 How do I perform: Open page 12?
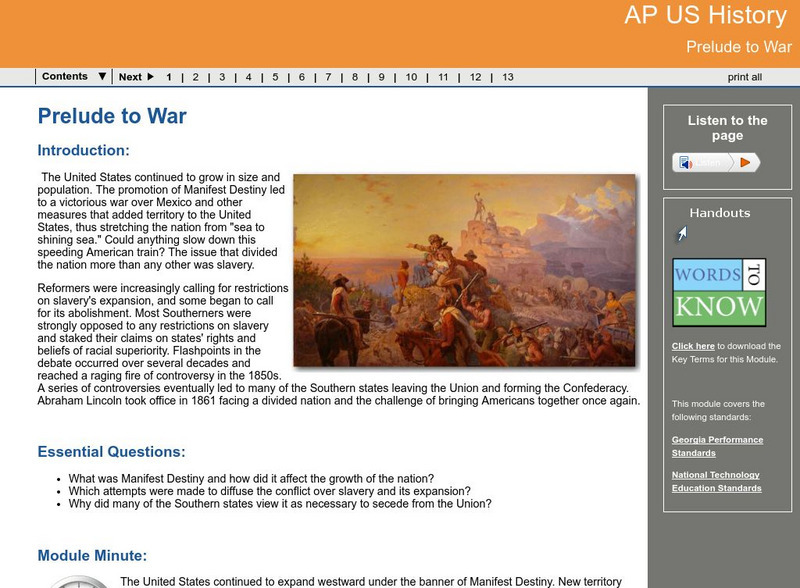[x=476, y=77]
